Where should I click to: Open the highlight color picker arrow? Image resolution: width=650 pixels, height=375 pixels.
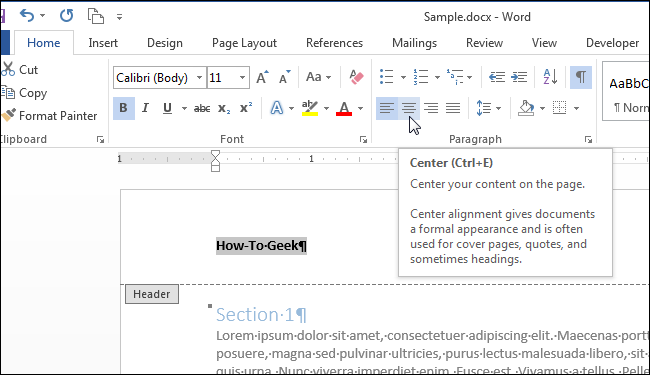tap(326, 109)
